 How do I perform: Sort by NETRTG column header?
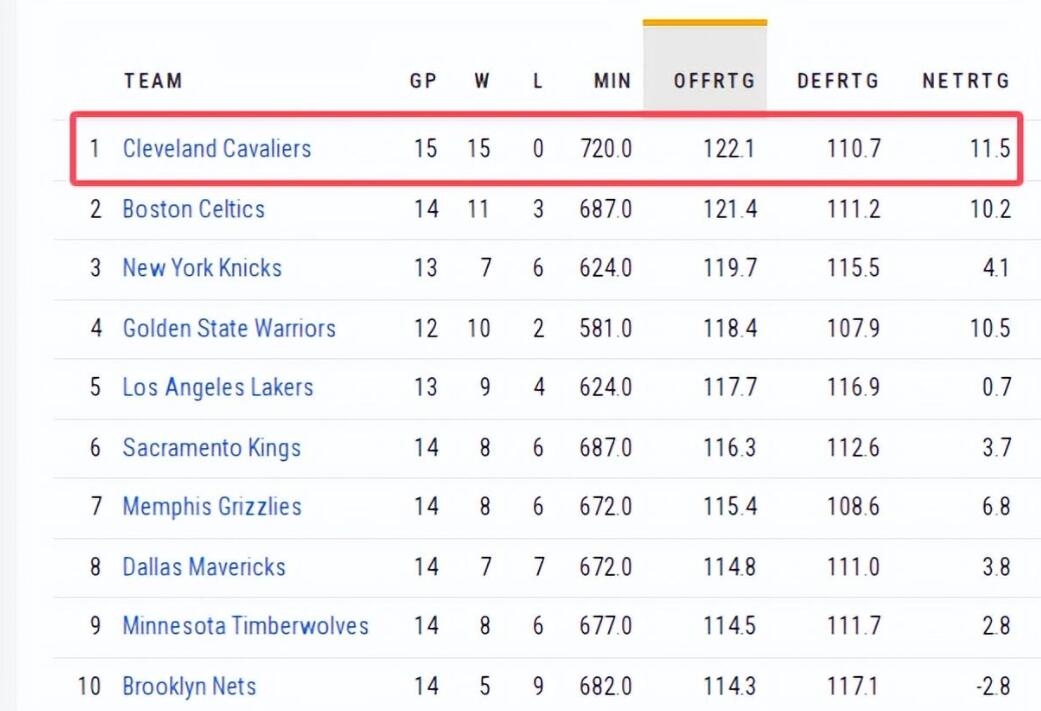click(966, 81)
